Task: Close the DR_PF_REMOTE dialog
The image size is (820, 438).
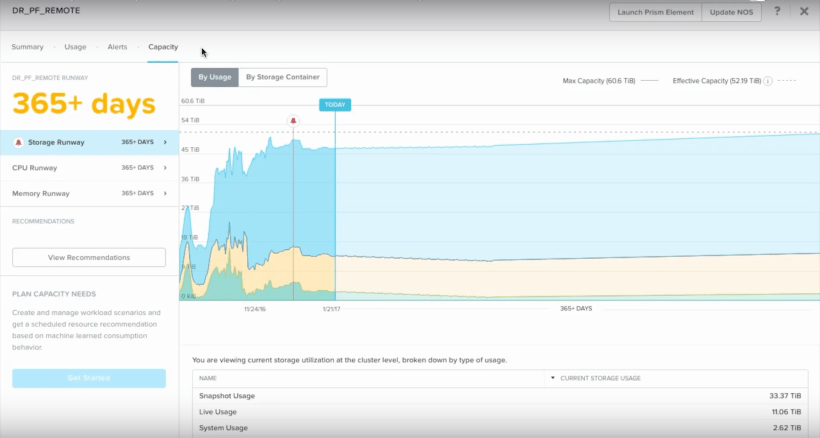Action: tap(804, 11)
